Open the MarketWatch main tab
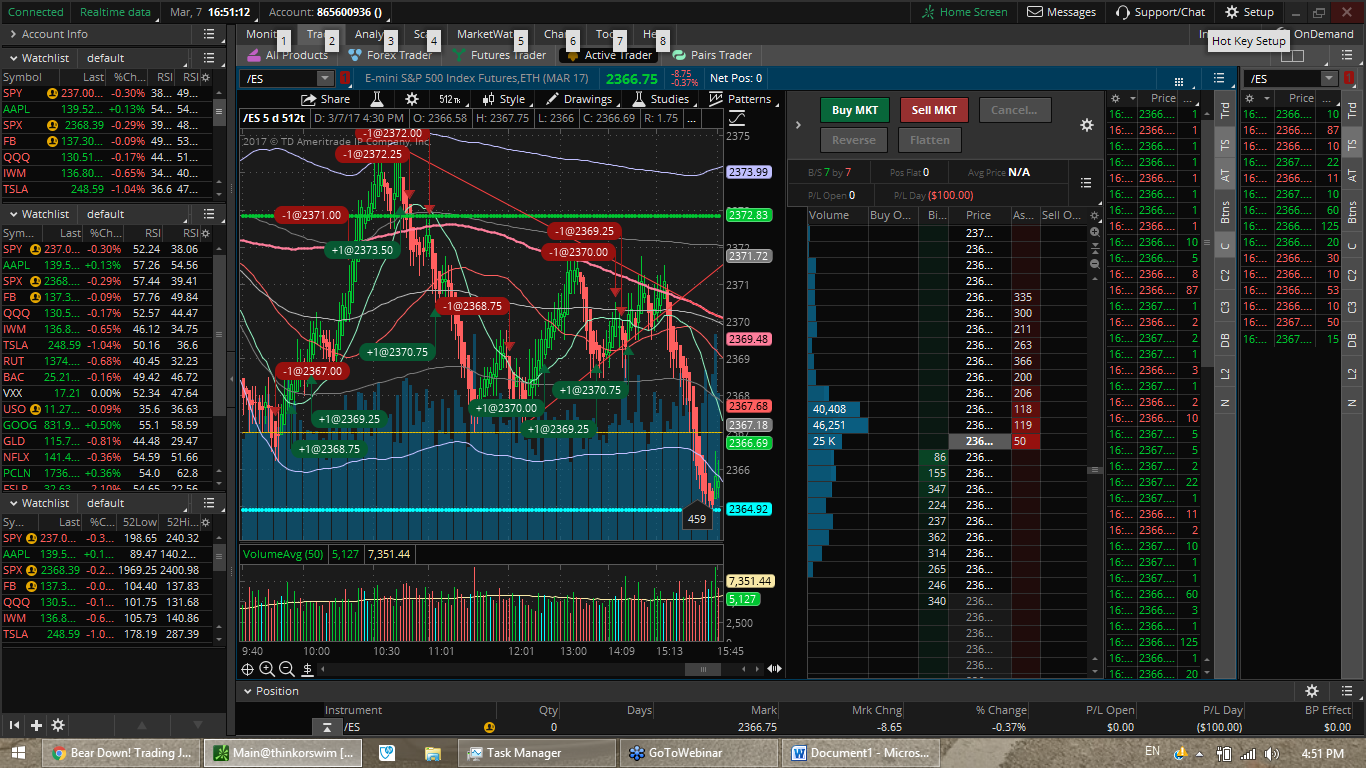 coord(487,34)
